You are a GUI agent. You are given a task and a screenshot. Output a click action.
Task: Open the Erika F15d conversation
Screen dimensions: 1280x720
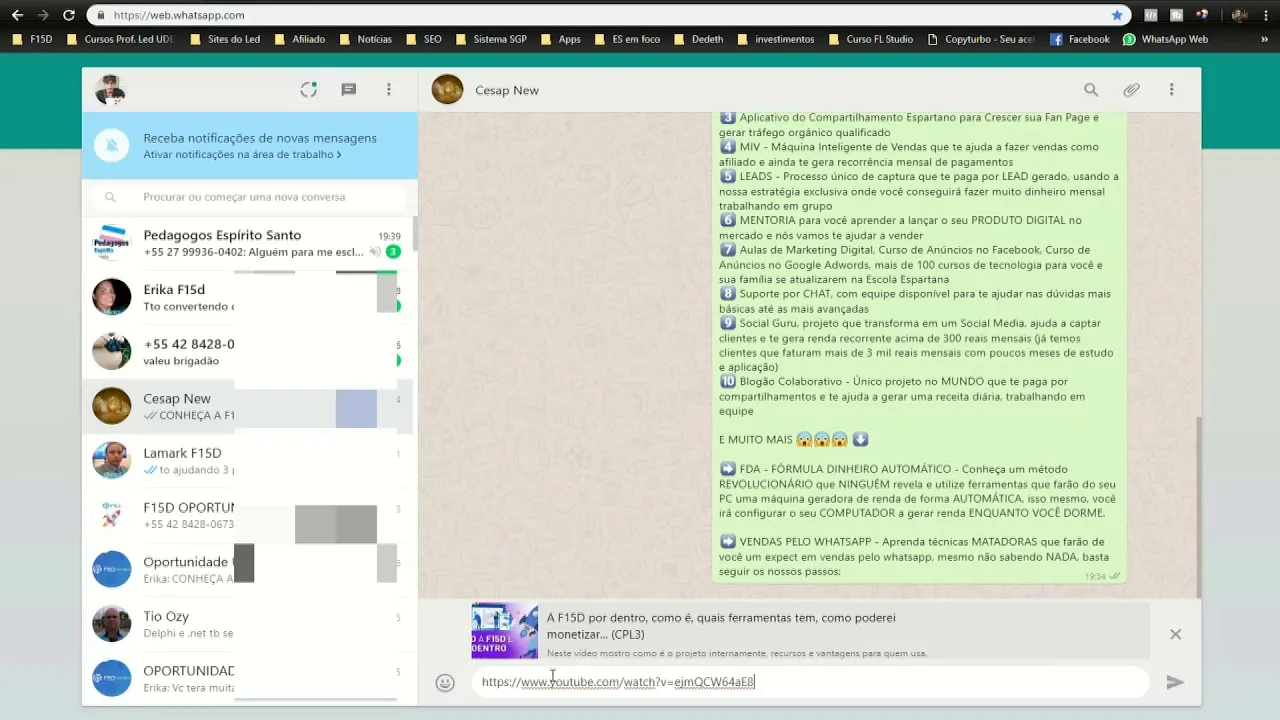(x=247, y=297)
